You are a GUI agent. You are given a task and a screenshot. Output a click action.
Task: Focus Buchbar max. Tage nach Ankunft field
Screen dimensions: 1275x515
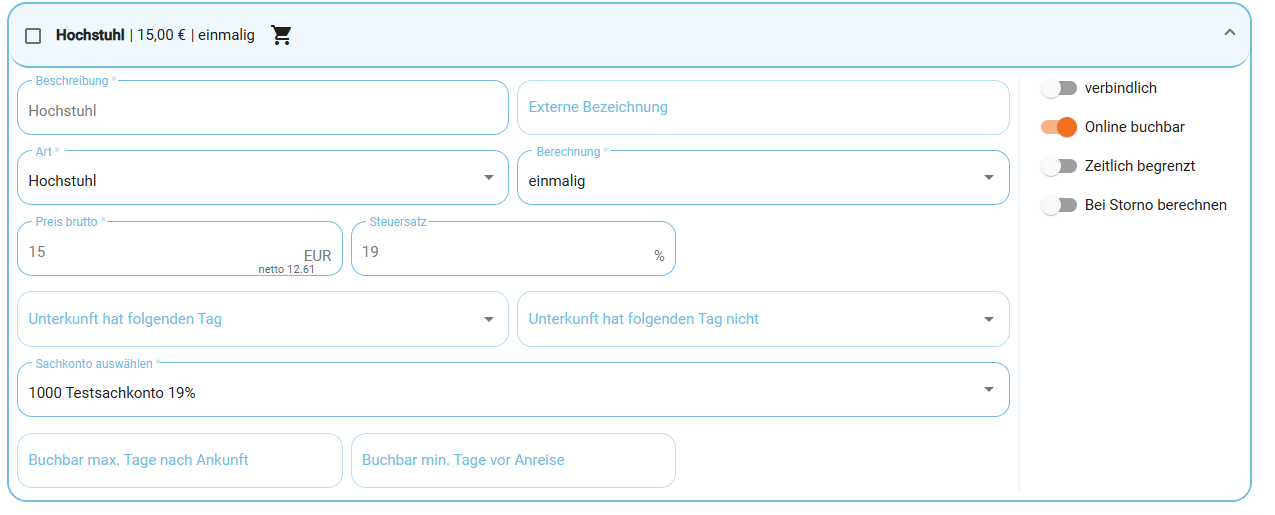click(180, 461)
